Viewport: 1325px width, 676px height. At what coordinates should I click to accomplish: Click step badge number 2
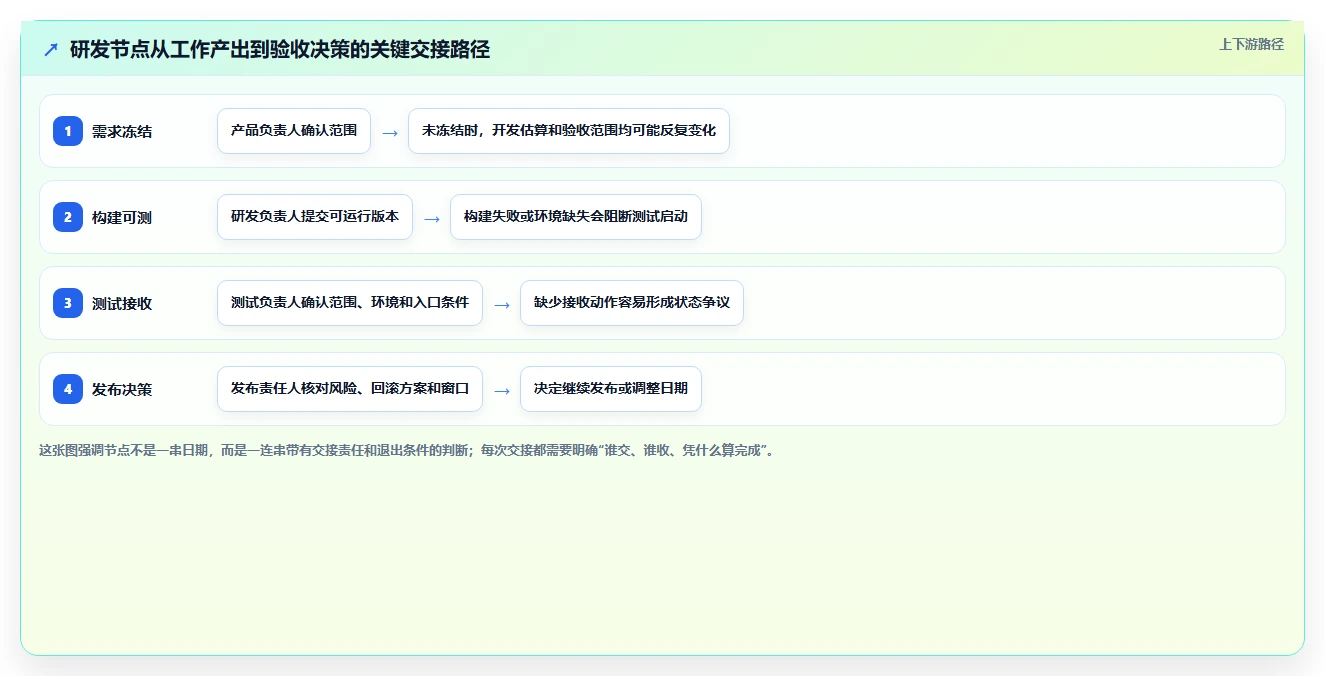point(68,217)
